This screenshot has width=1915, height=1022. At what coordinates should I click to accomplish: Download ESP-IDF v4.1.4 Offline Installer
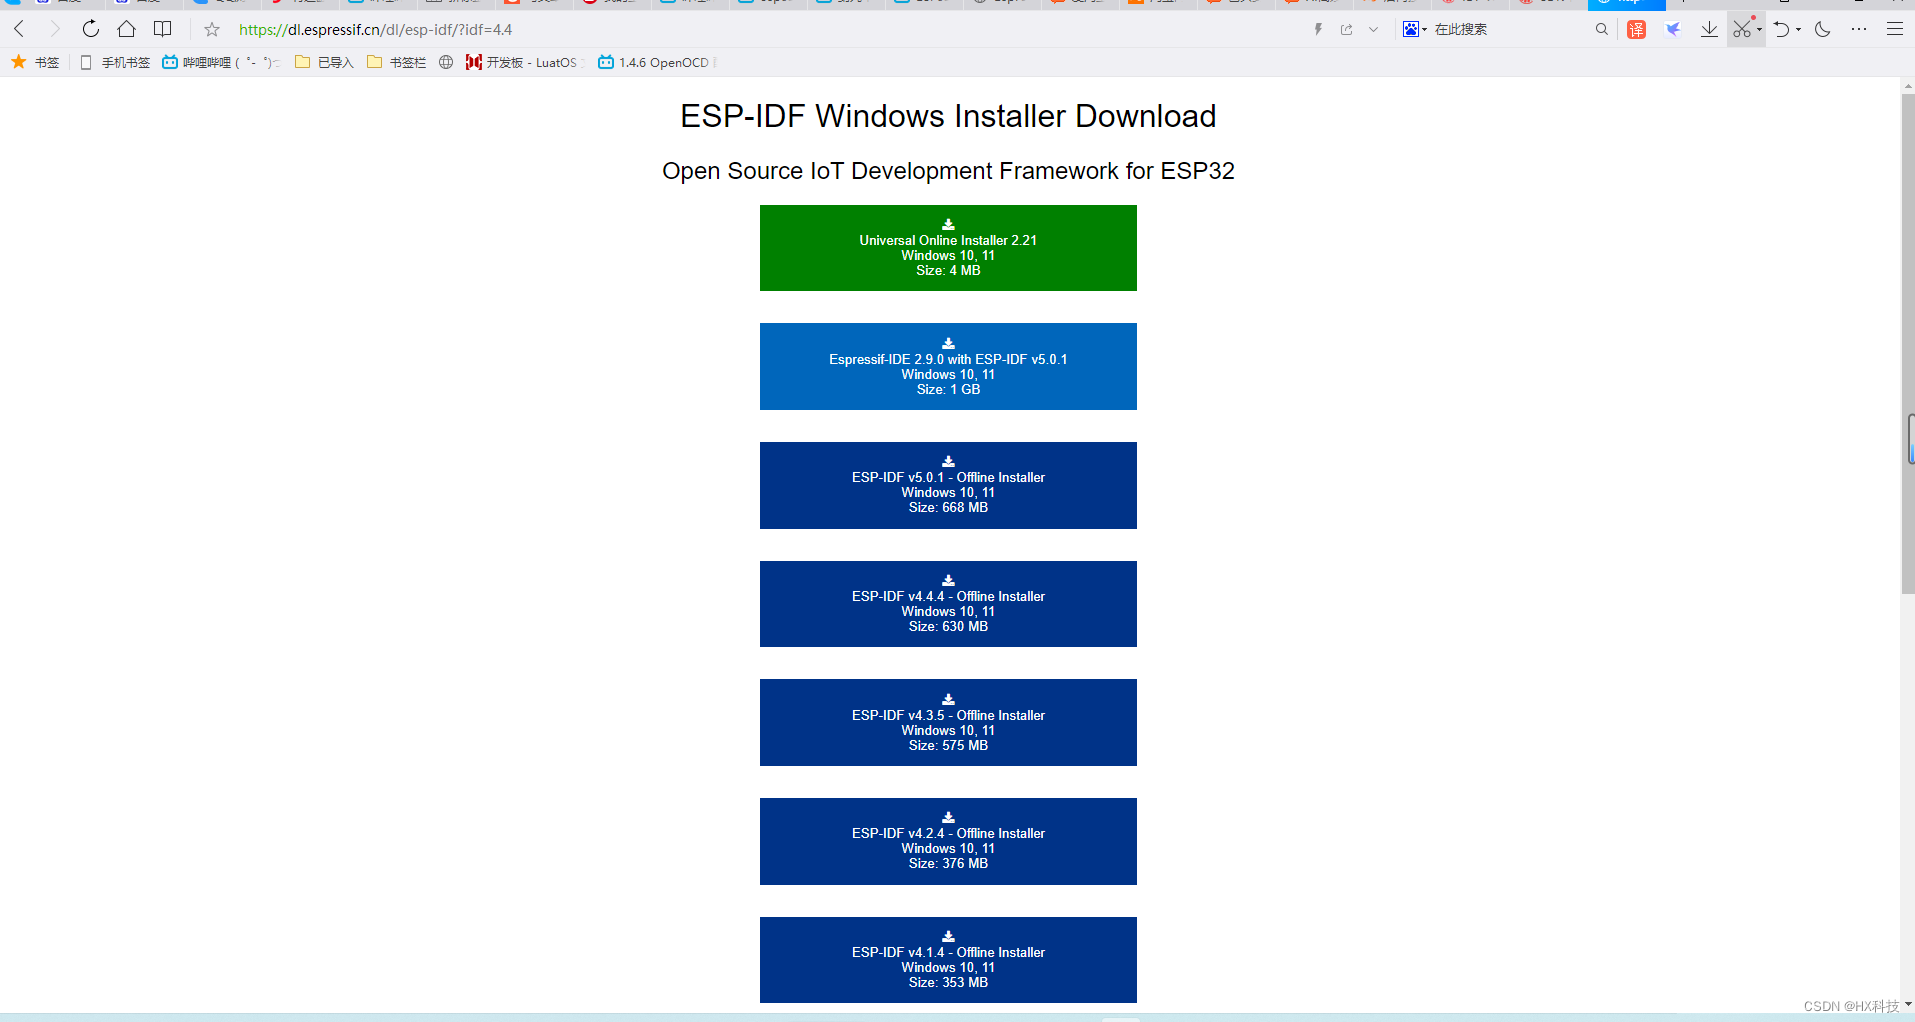(x=948, y=960)
